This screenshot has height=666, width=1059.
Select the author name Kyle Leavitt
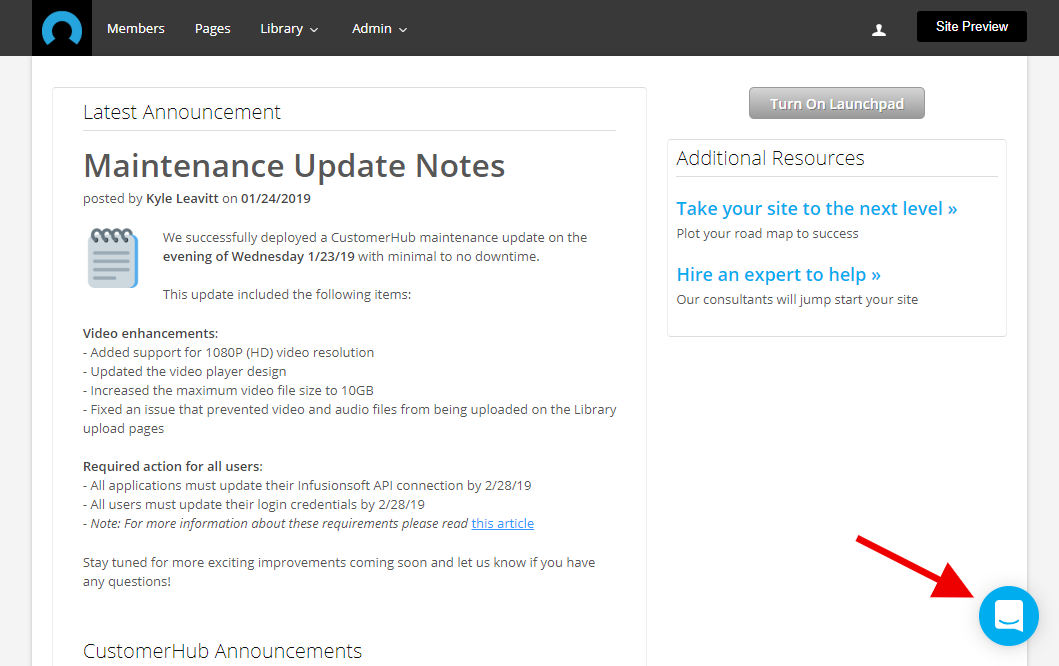pos(182,199)
